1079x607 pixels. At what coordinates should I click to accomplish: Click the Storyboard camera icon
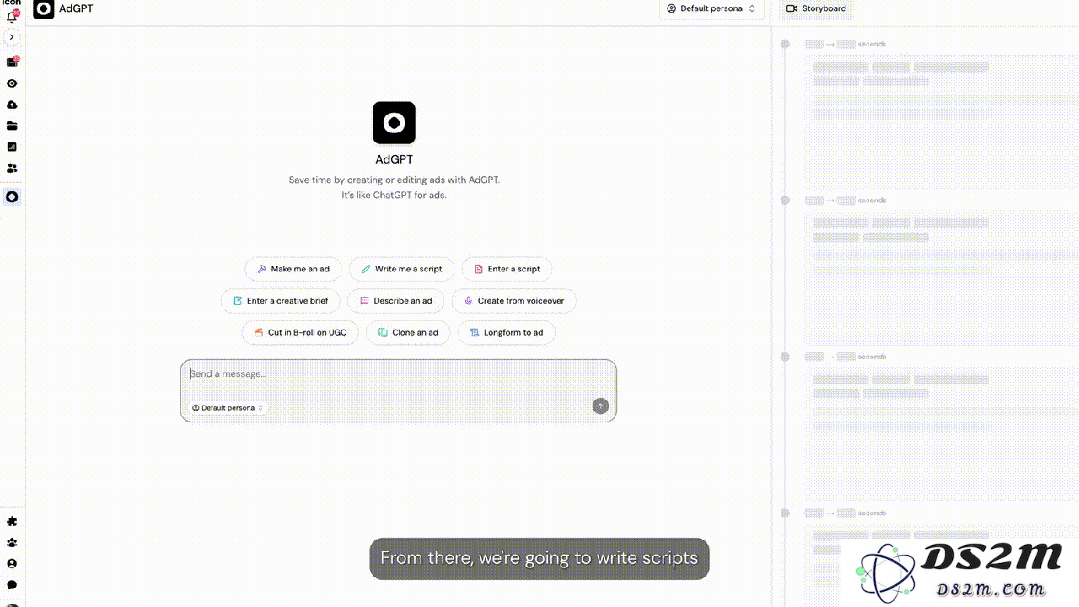791,9
